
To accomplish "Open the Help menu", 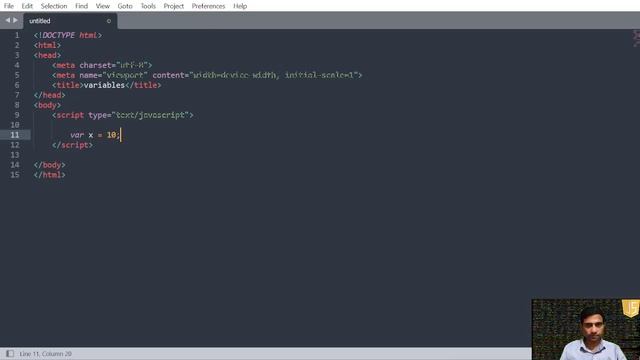I will [x=240, y=6].
